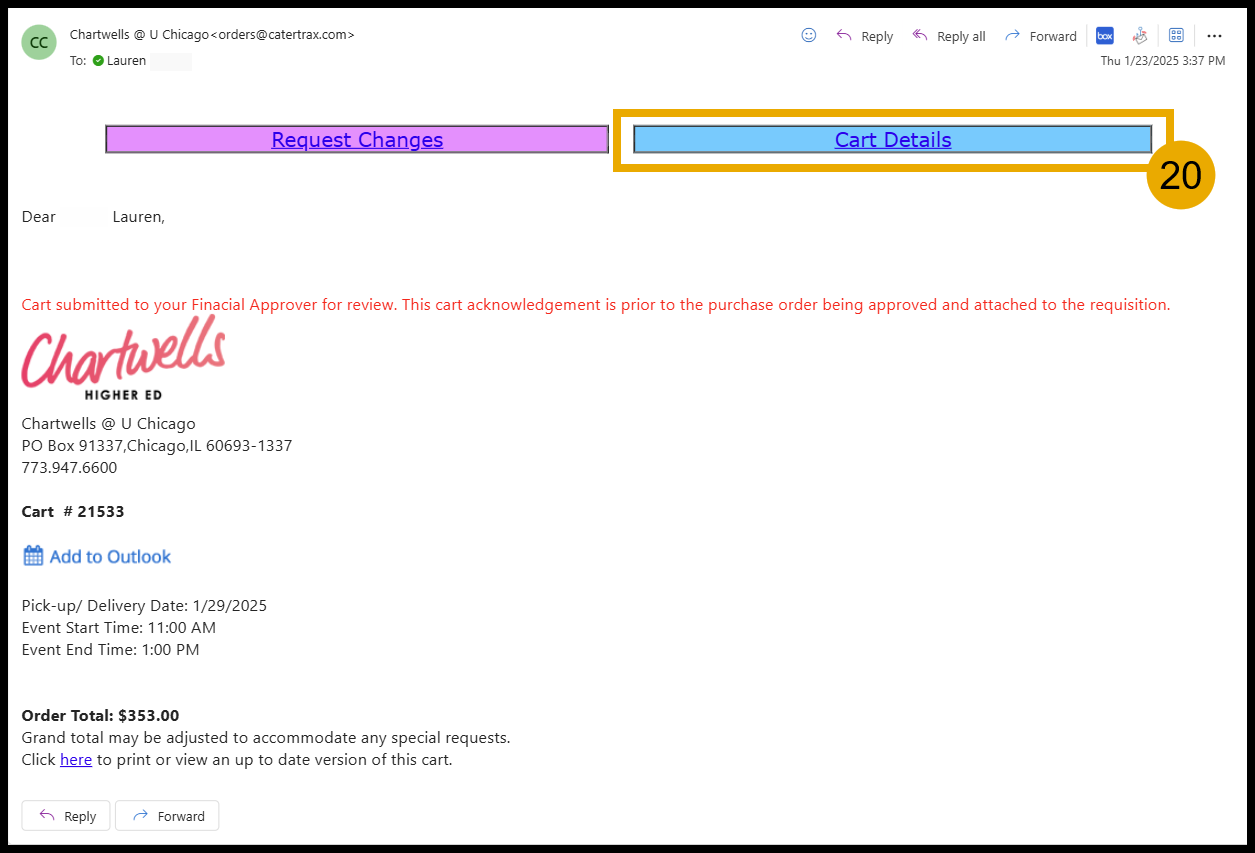Screen dimensions: 1255x853
Task: Click the red cart submitted notice text
Action: (596, 305)
